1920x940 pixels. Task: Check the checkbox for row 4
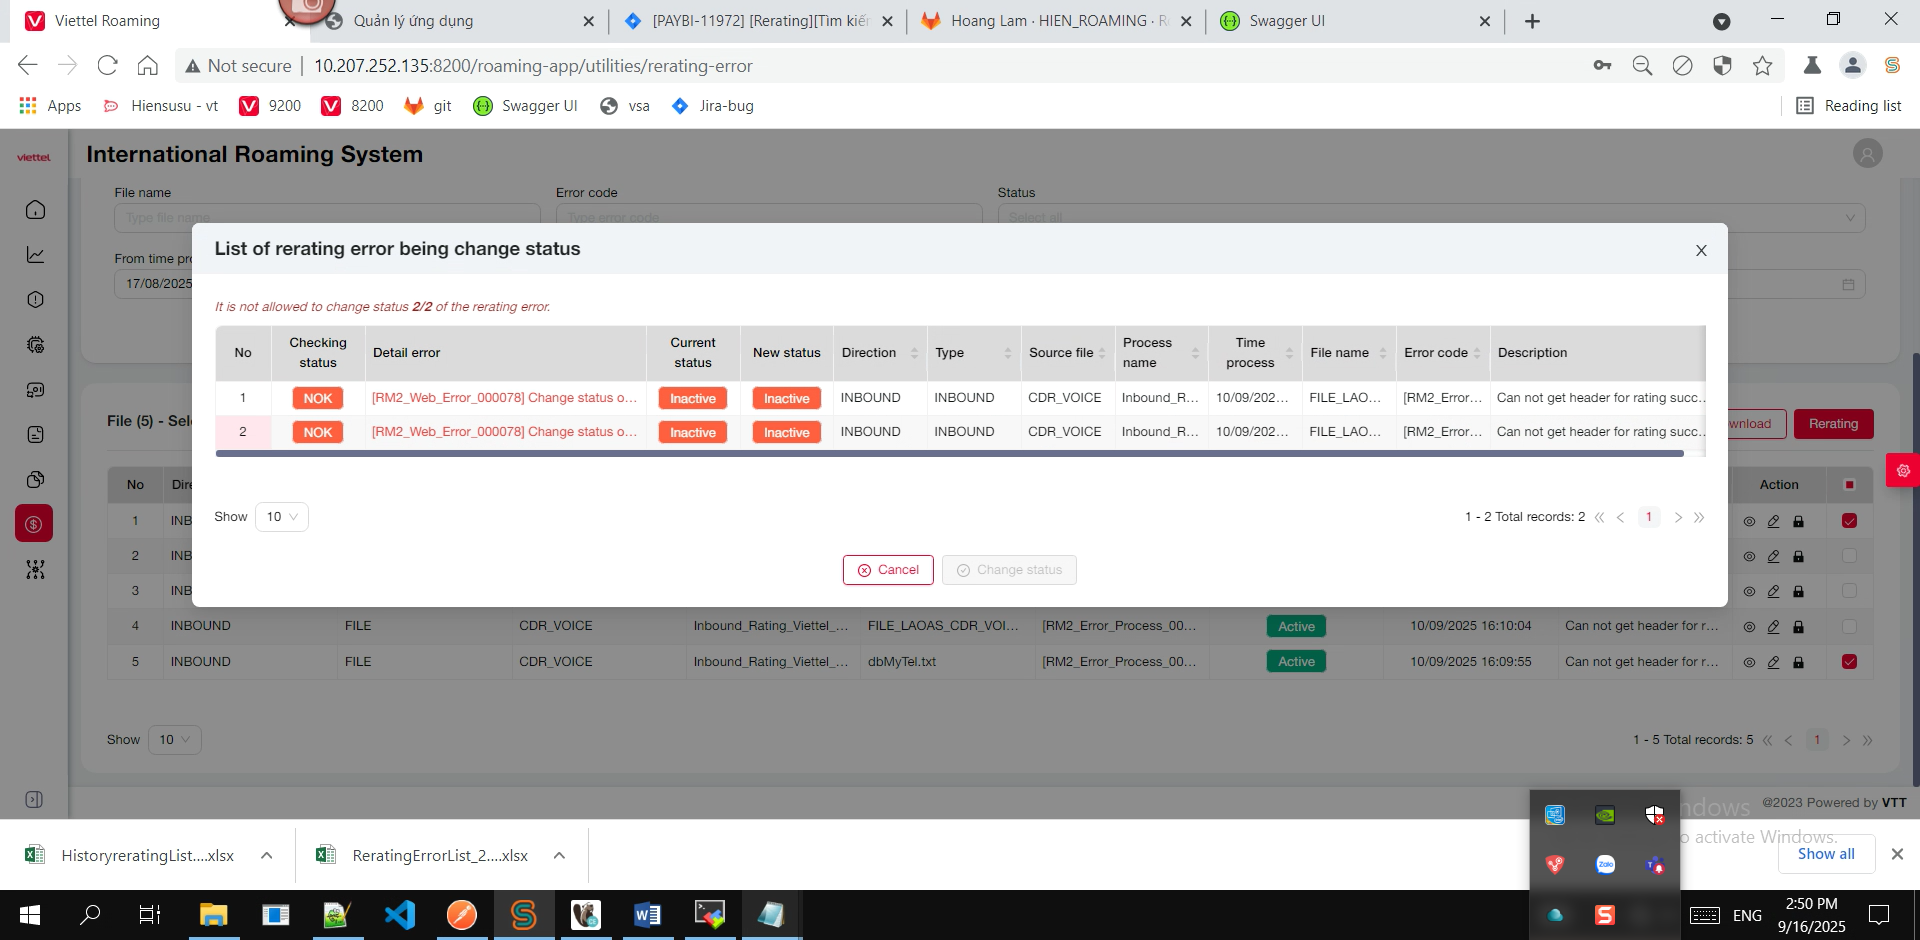(x=1849, y=627)
